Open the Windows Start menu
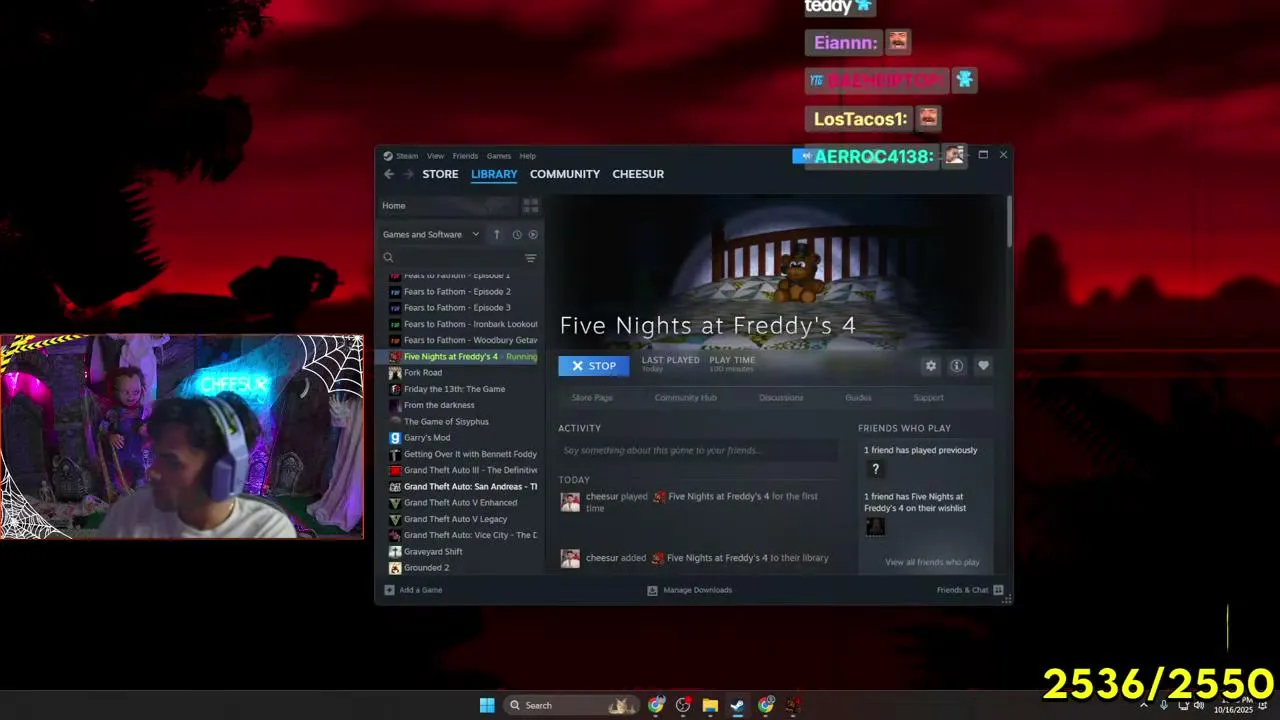1280x720 pixels. 487,705
